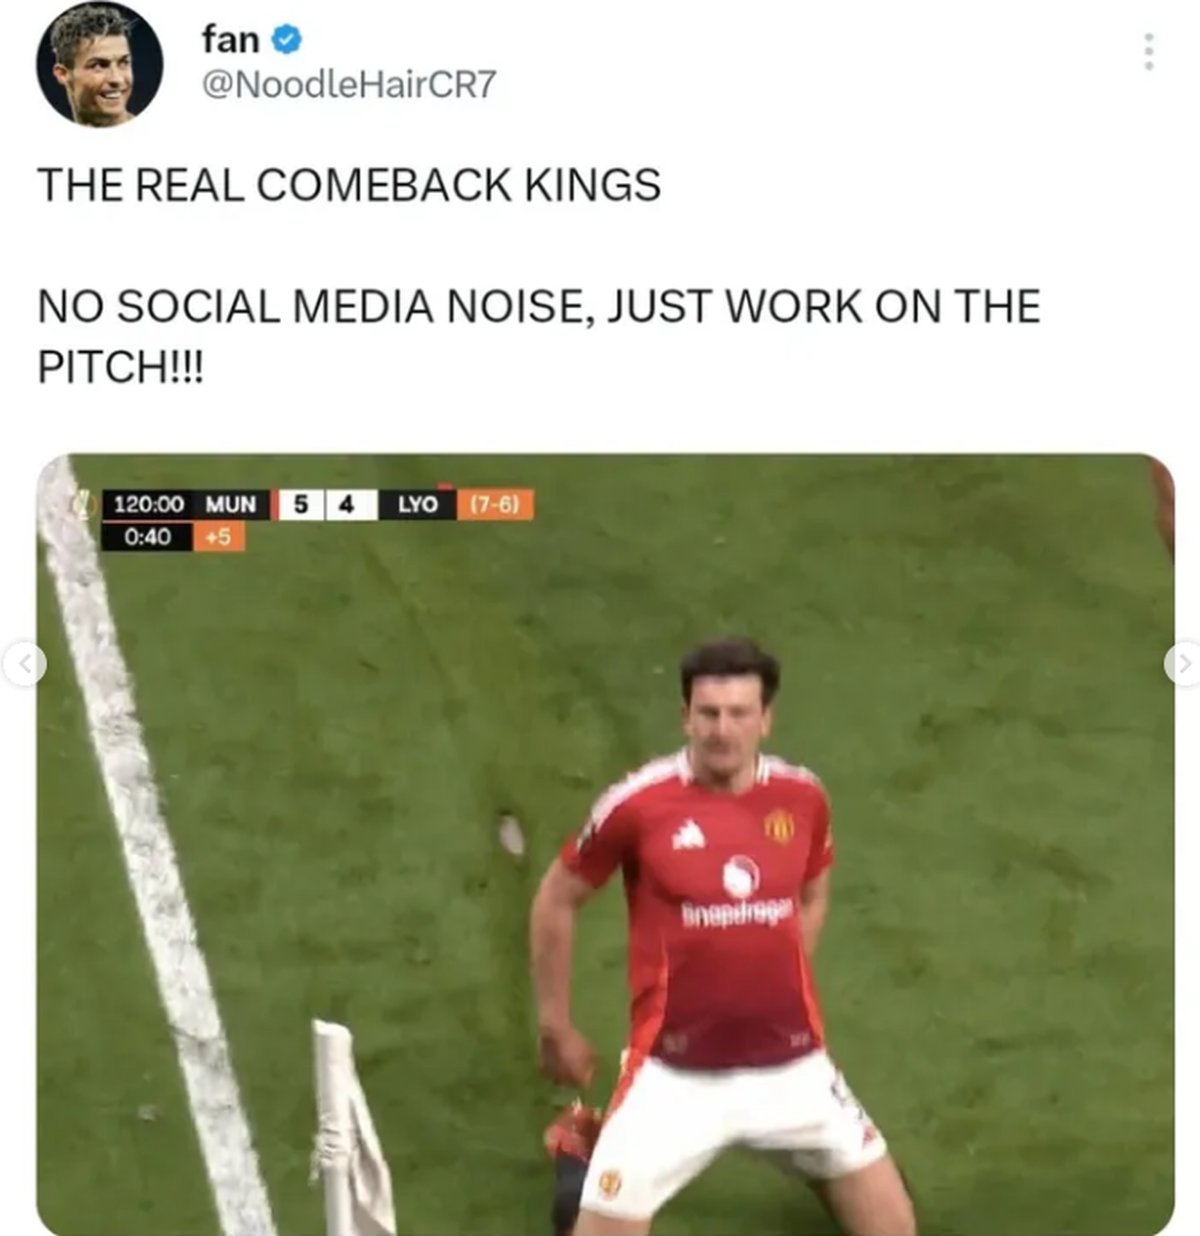Click the LYO team label
Image resolution: width=1200 pixels, height=1236 pixels.
pyautogui.click(x=418, y=505)
